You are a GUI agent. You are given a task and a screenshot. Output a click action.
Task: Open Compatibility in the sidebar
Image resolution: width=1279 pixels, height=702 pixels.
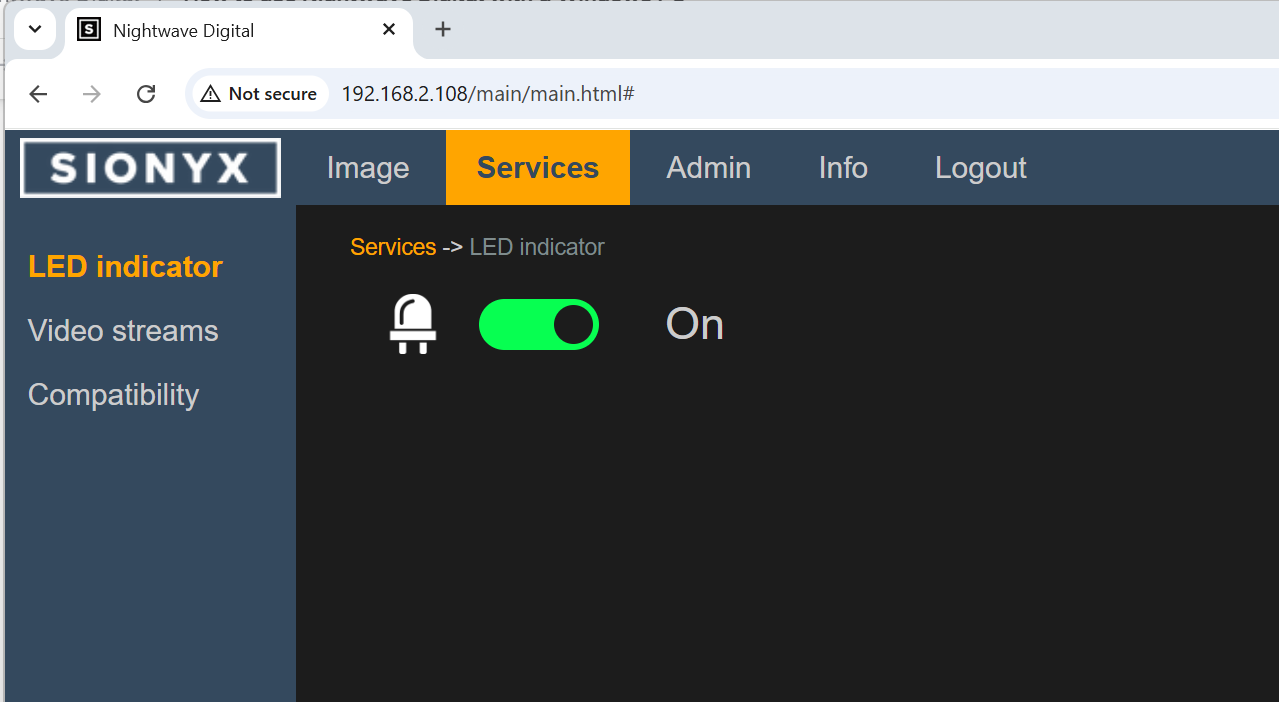click(113, 395)
